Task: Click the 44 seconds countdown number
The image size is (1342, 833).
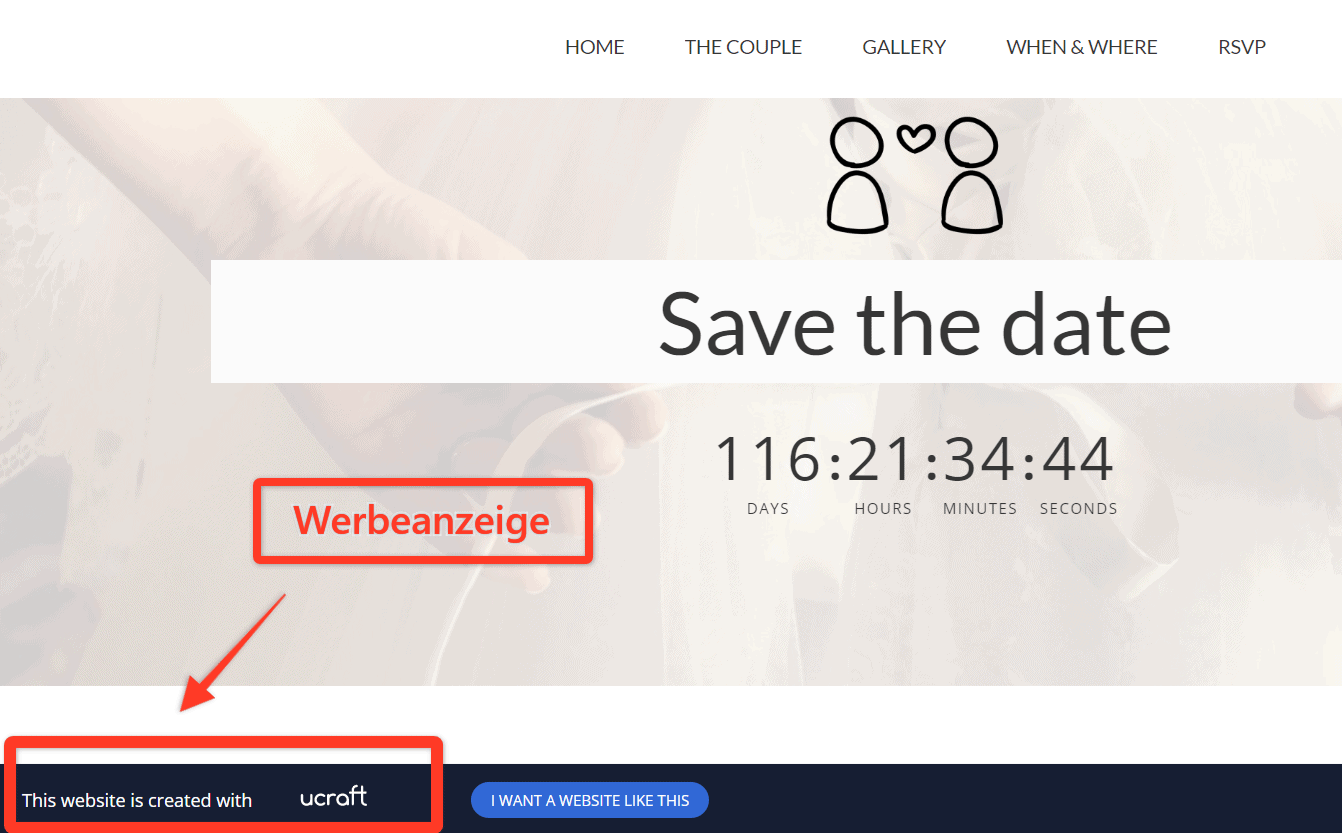Action: pos(1078,459)
